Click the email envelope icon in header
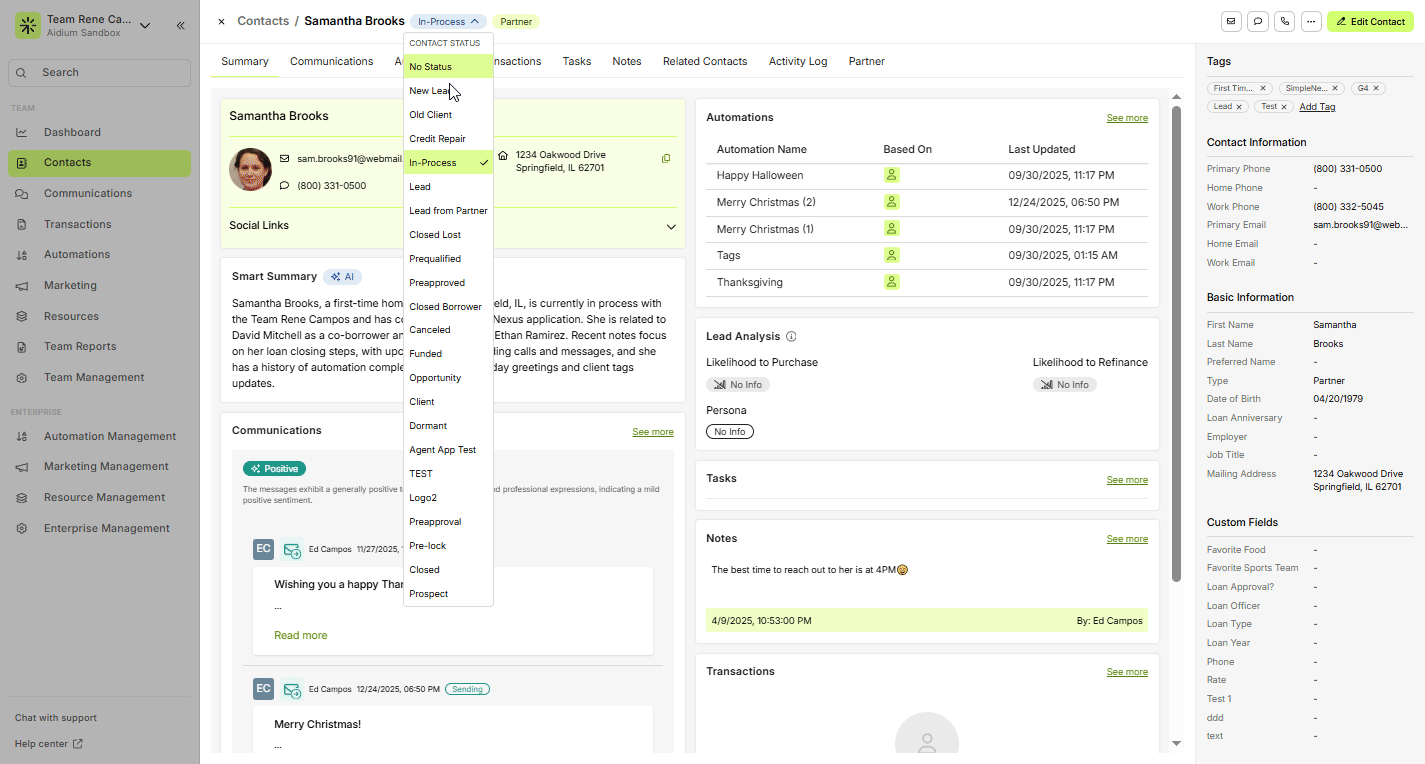The height and width of the screenshot is (764, 1425). (1231, 22)
